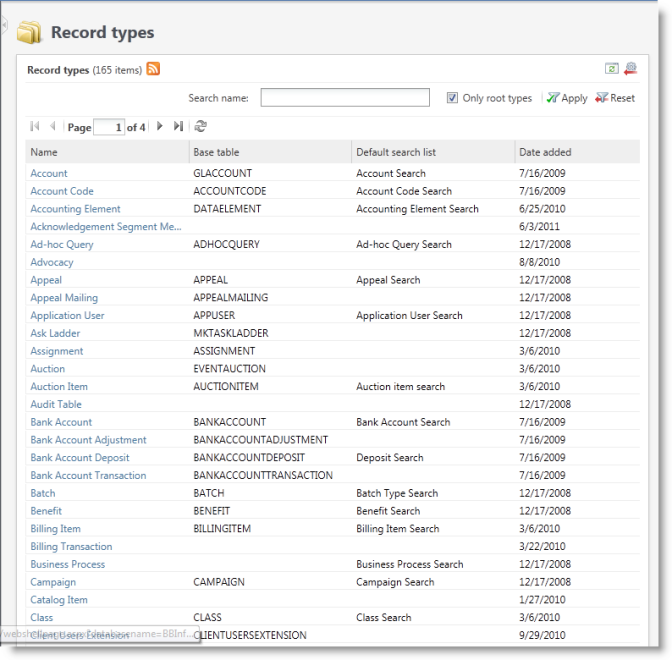Open the Bank Account Deposit record type
Screen dimensions: 672x660
[x=80, y=458]
